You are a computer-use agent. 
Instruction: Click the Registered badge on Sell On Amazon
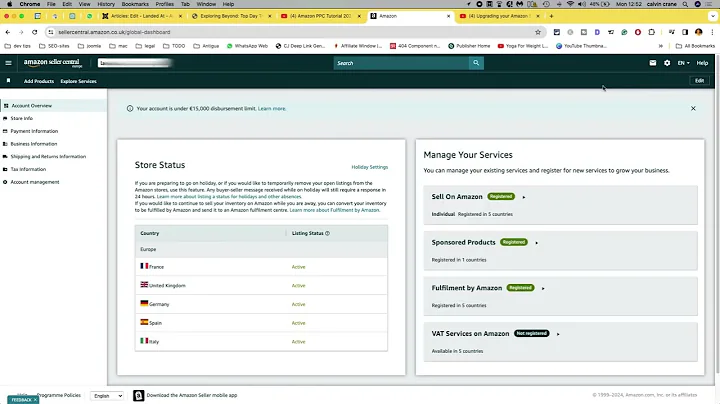[501, 196]
